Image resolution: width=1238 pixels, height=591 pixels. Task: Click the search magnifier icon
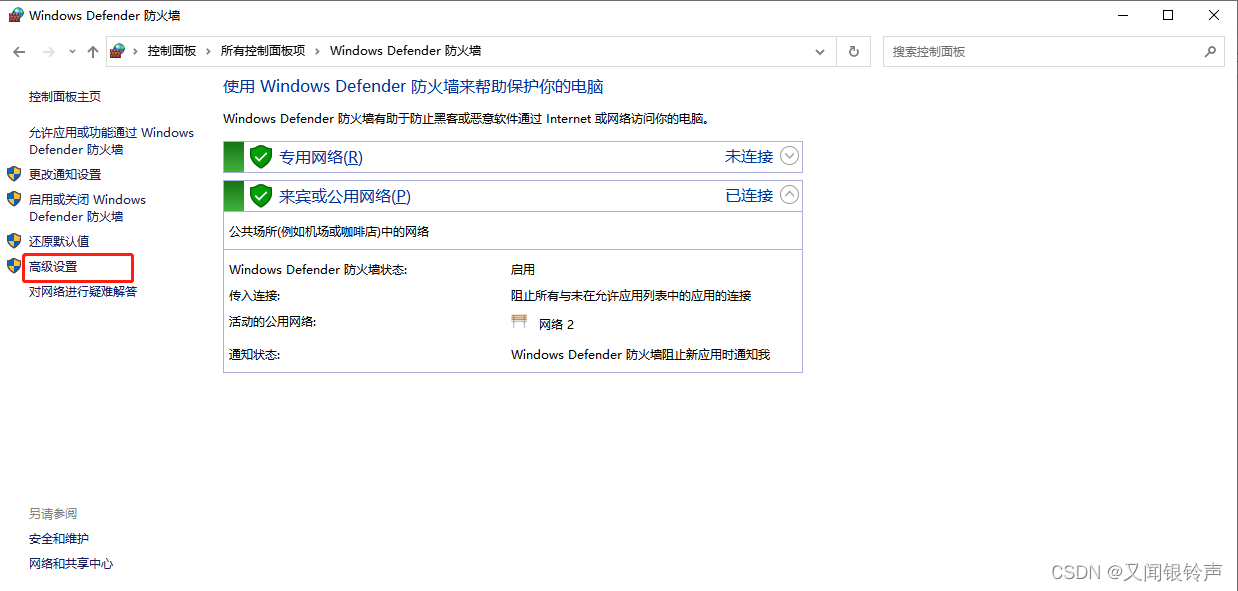tap(1210, 51)
